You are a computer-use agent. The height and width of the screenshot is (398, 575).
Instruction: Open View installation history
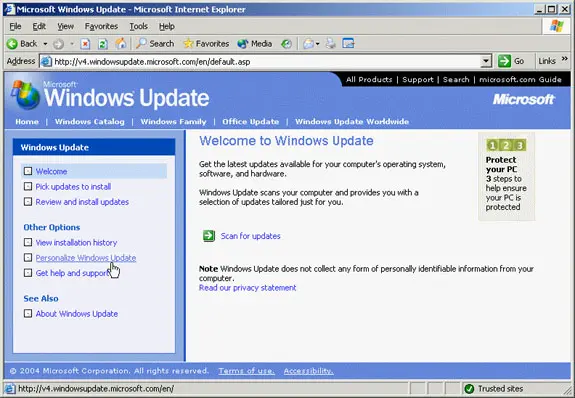pyautogui.click(x=76, y=243)
